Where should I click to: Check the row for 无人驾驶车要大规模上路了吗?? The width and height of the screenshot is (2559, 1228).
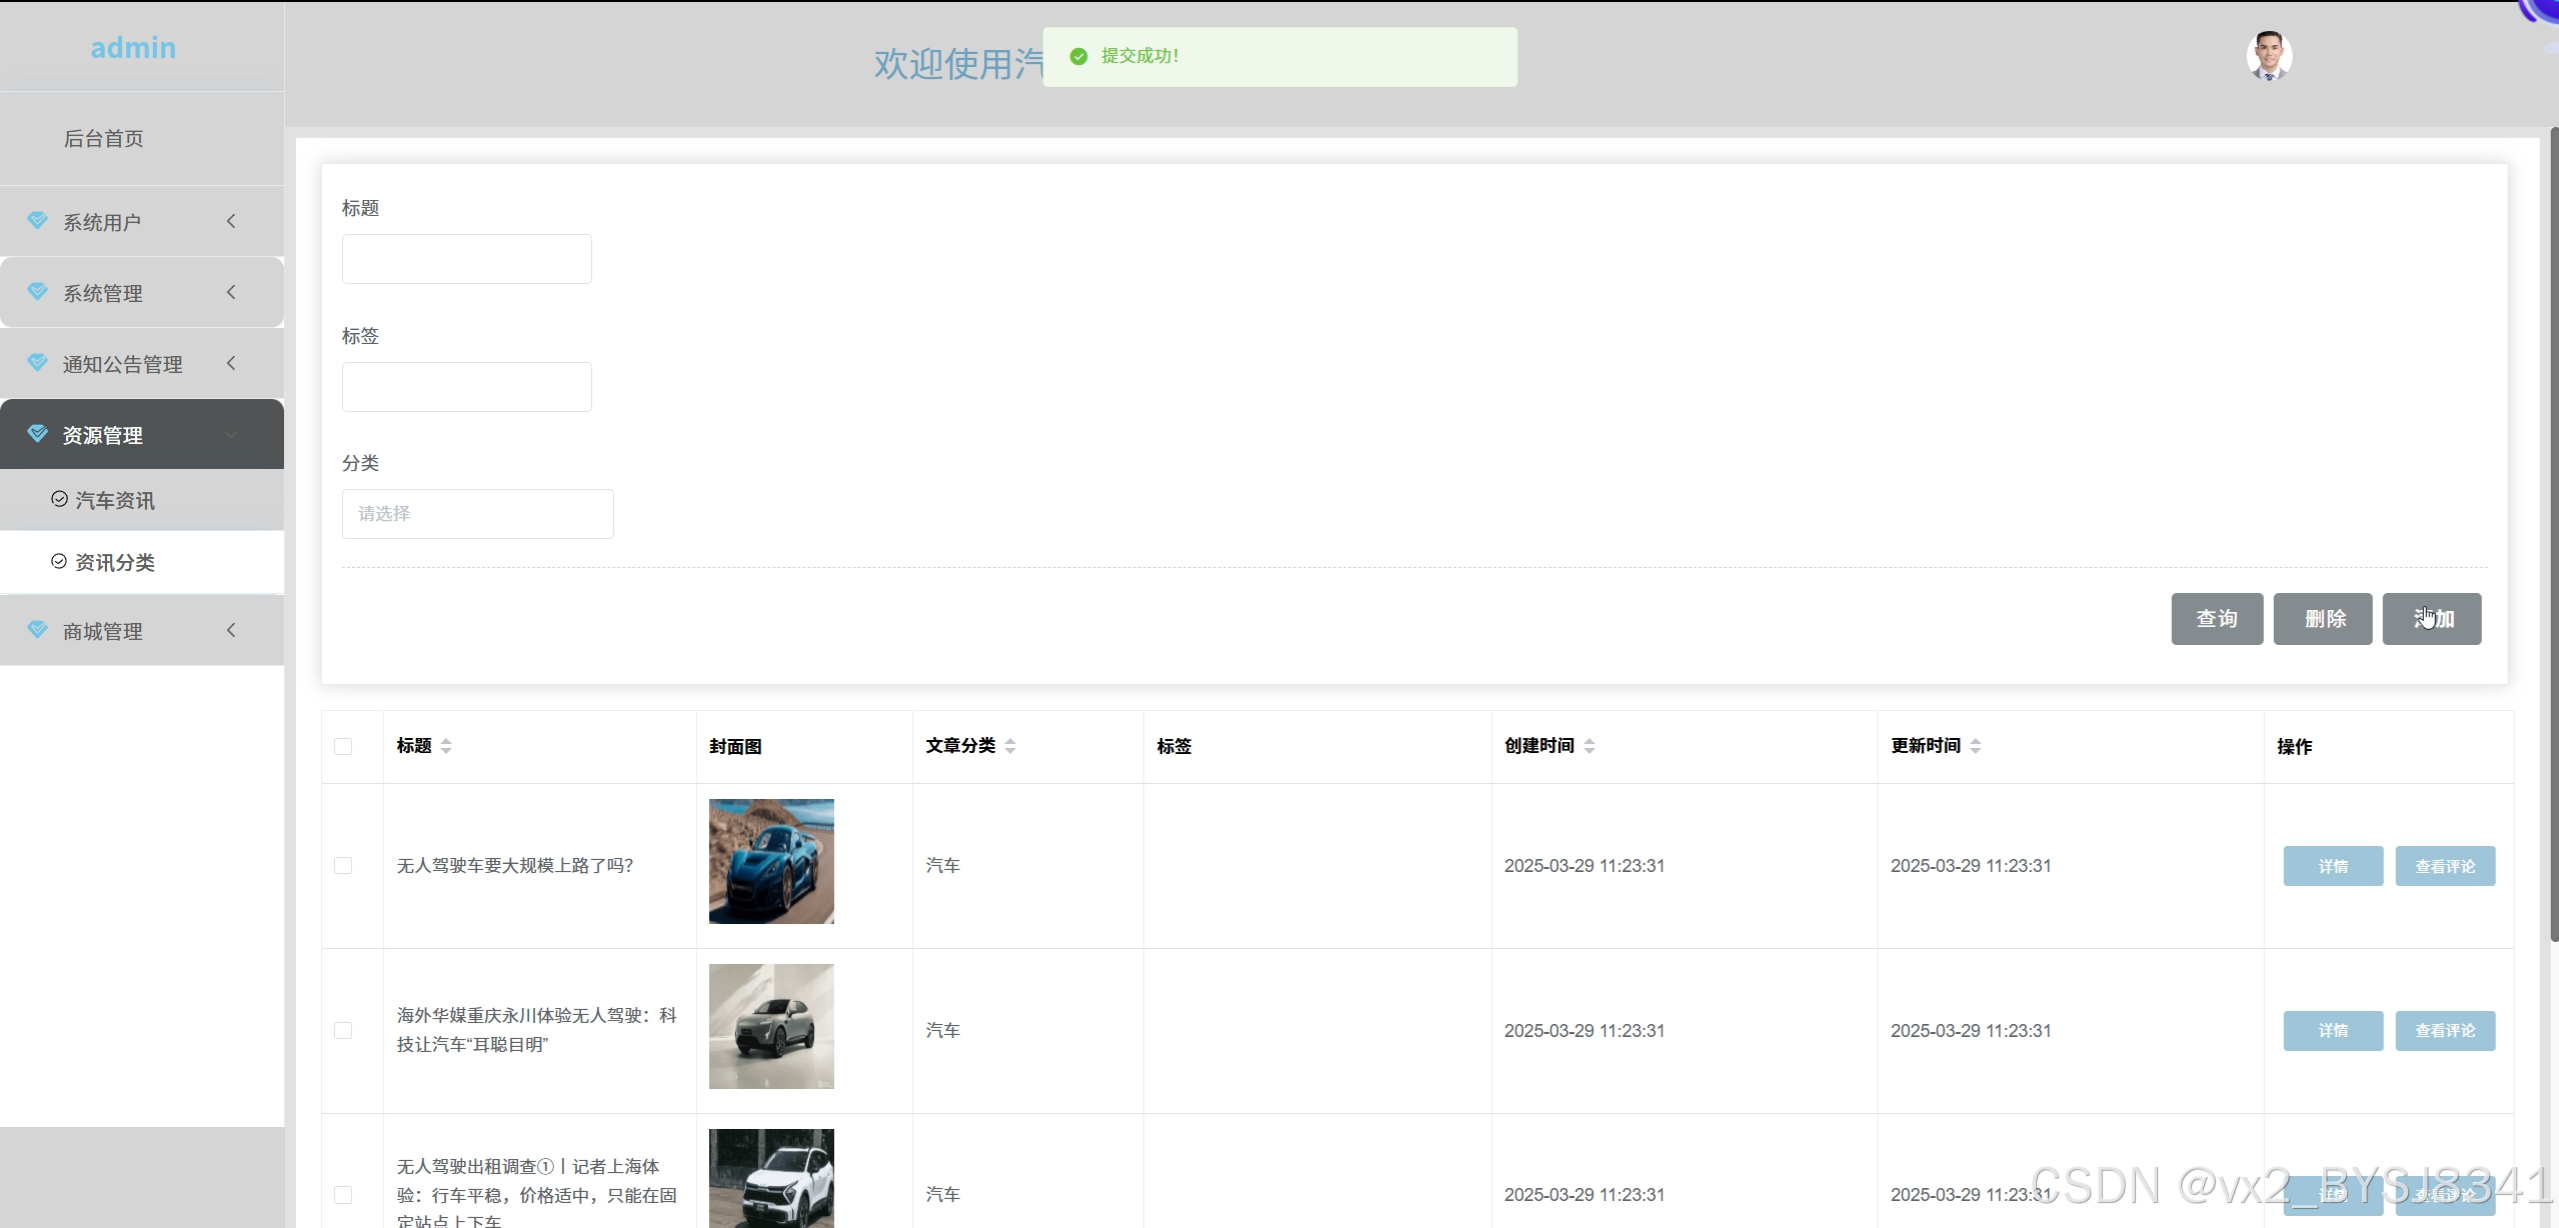(x=343, y=866)
